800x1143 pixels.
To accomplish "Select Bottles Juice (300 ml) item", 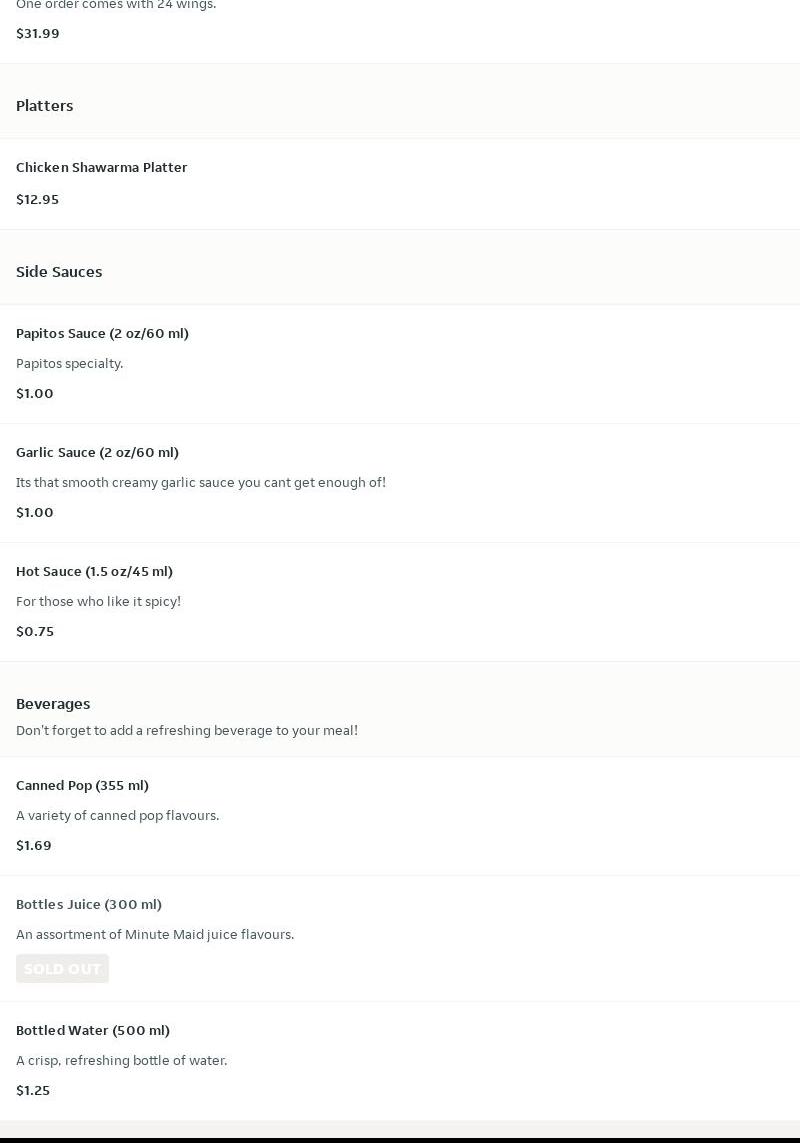I will pos(89,904).
